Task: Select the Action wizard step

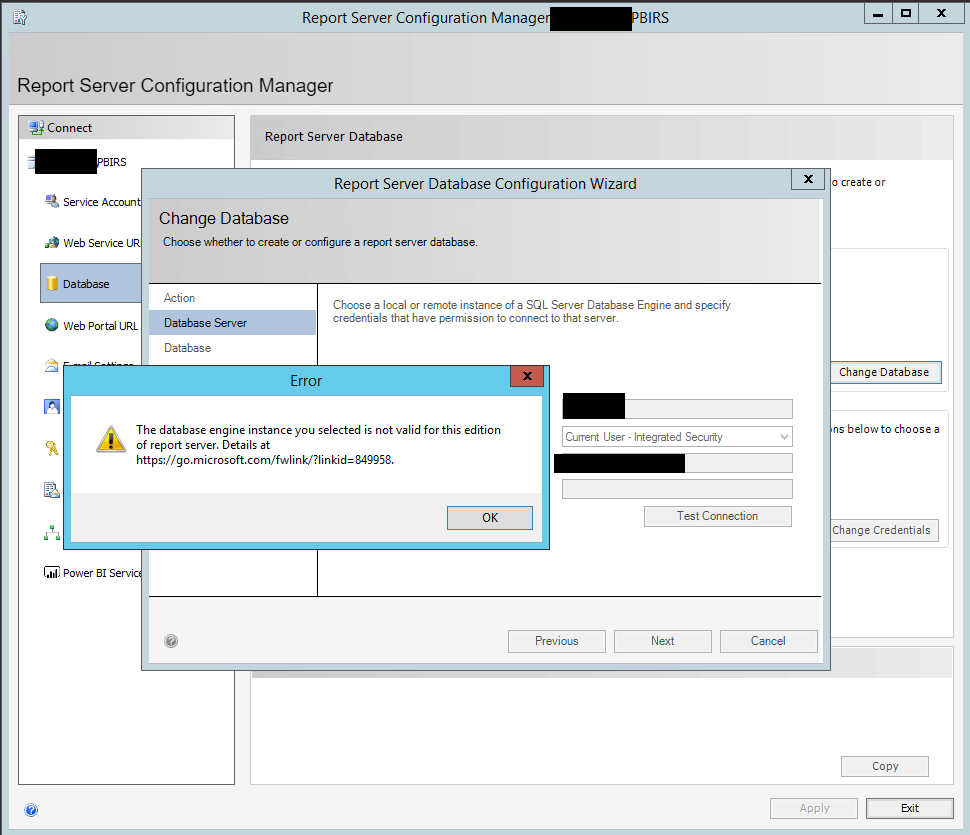Action: (179, 298)
